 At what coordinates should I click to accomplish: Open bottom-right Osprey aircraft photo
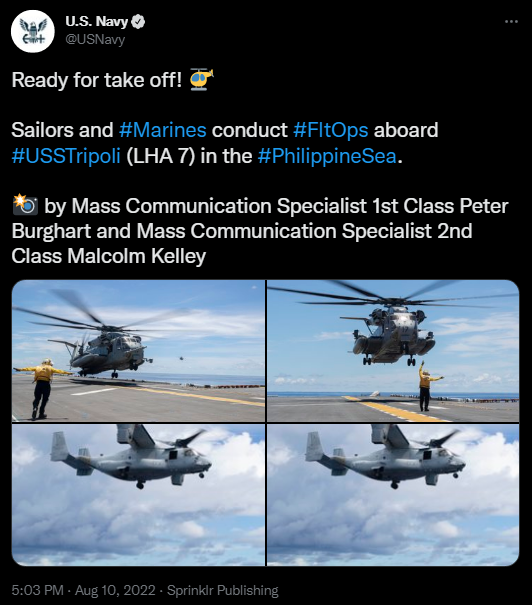(393, 495)
